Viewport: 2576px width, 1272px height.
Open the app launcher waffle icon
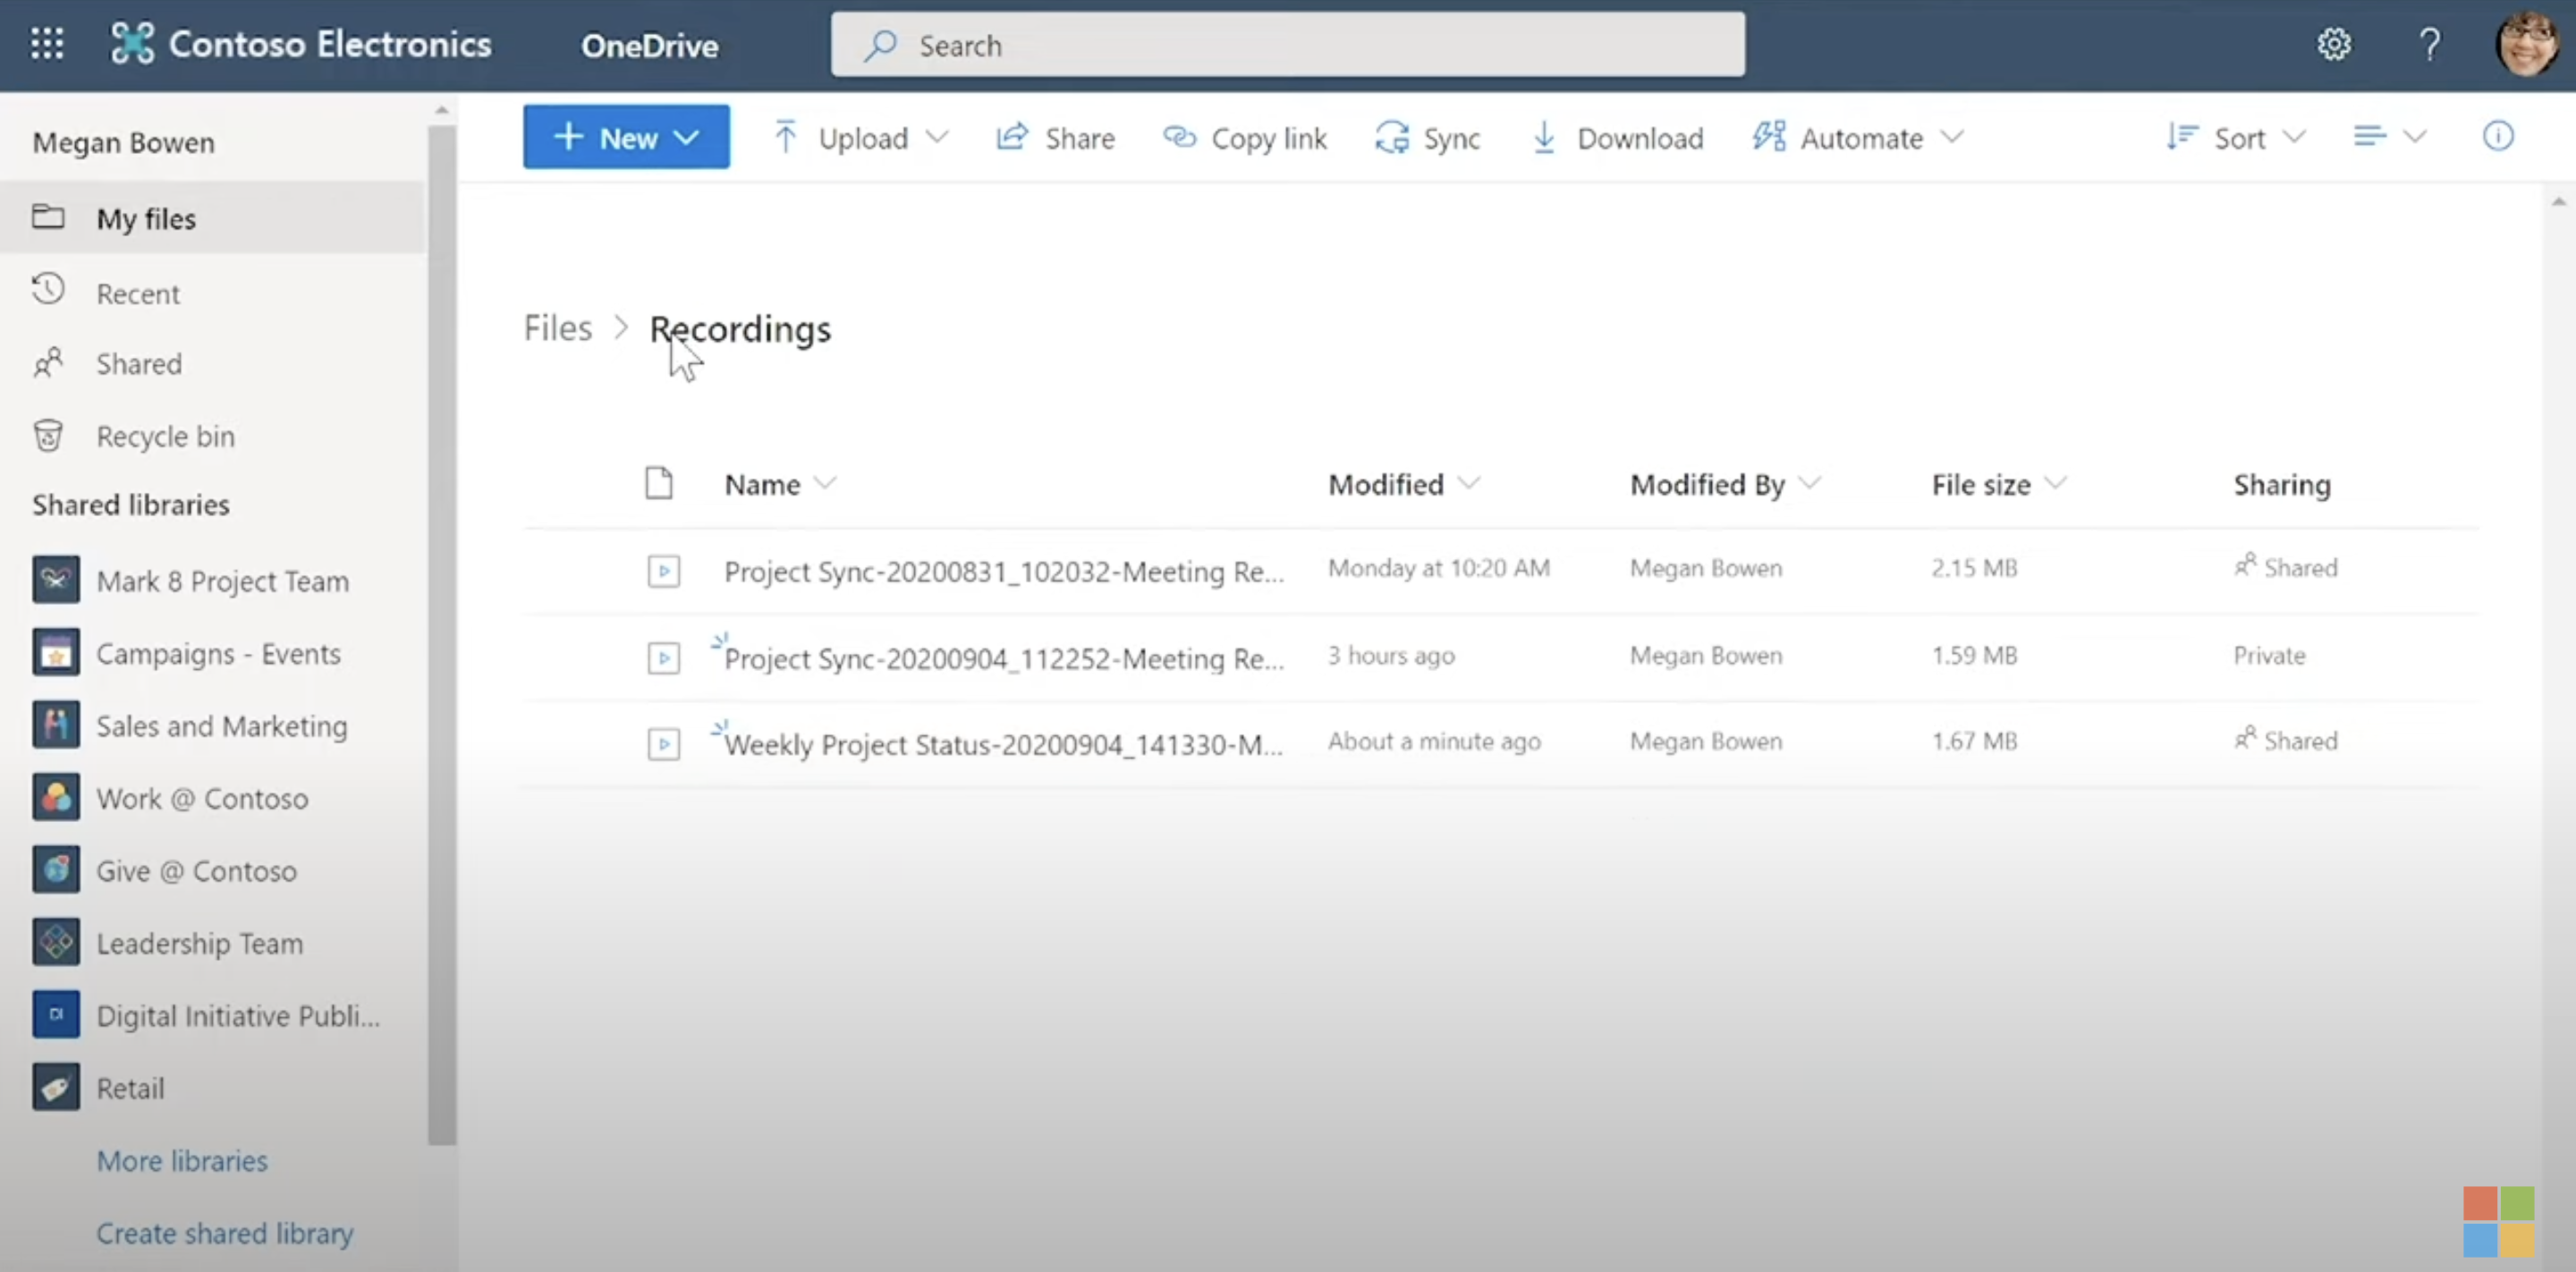pyautogui.click(x=47, y=44)
